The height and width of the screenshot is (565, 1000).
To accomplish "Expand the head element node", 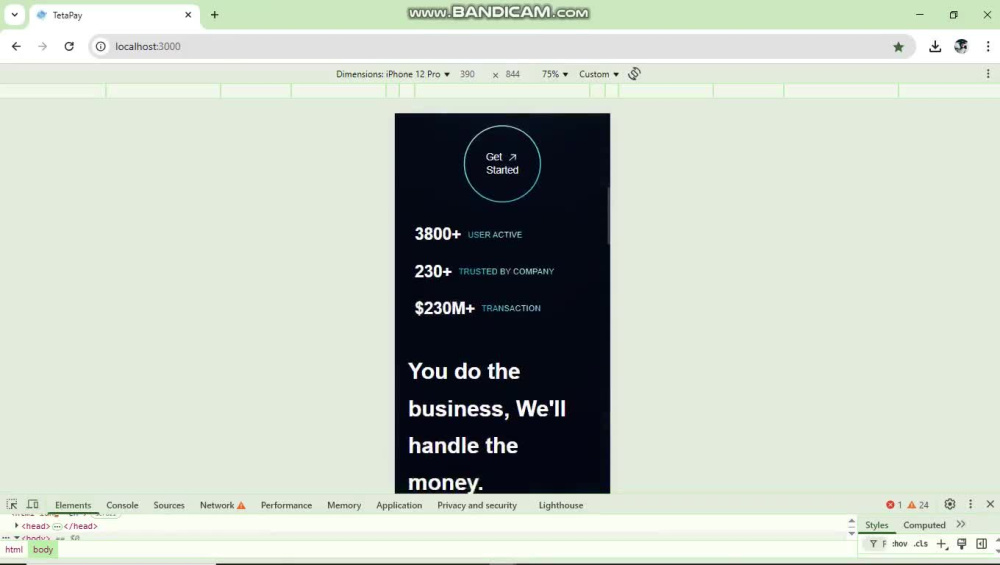I will point(17,525).
